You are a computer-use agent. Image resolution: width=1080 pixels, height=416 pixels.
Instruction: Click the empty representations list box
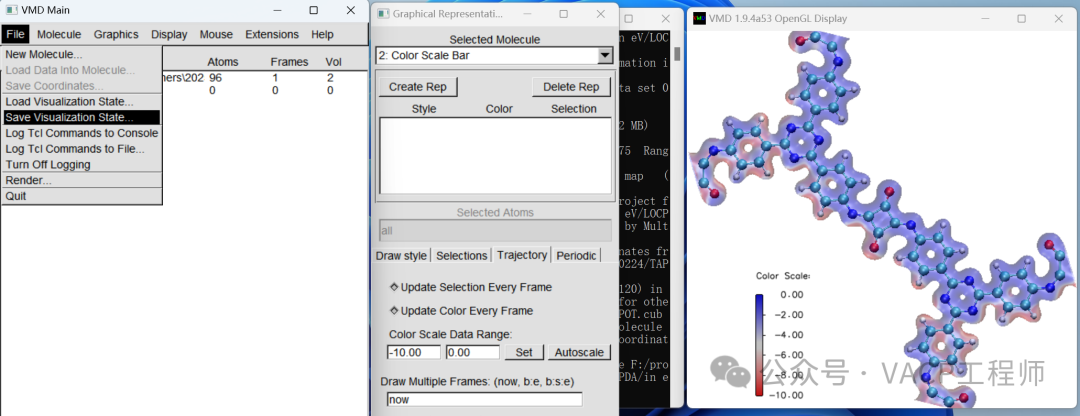[x=495, y=156]
